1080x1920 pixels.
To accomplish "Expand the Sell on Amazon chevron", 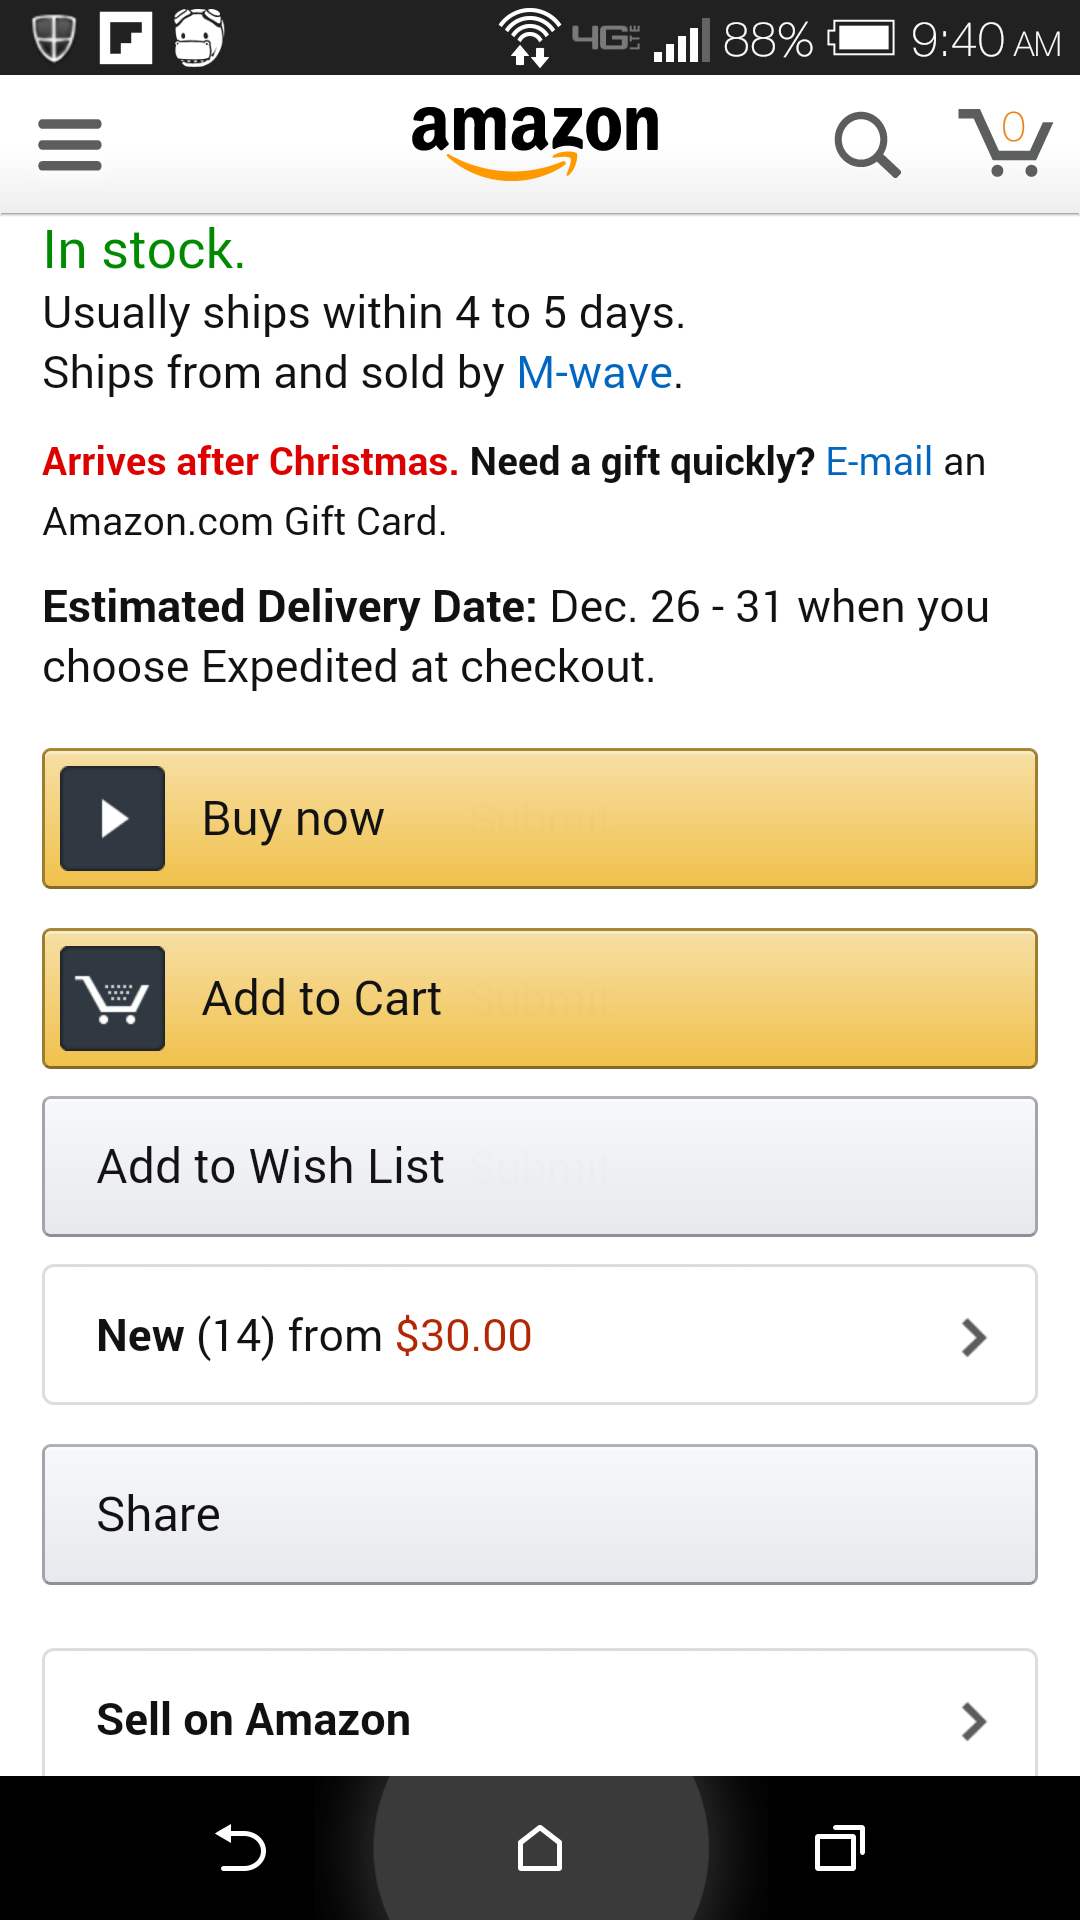I will pyautogui.click(x=974, y=1721).
